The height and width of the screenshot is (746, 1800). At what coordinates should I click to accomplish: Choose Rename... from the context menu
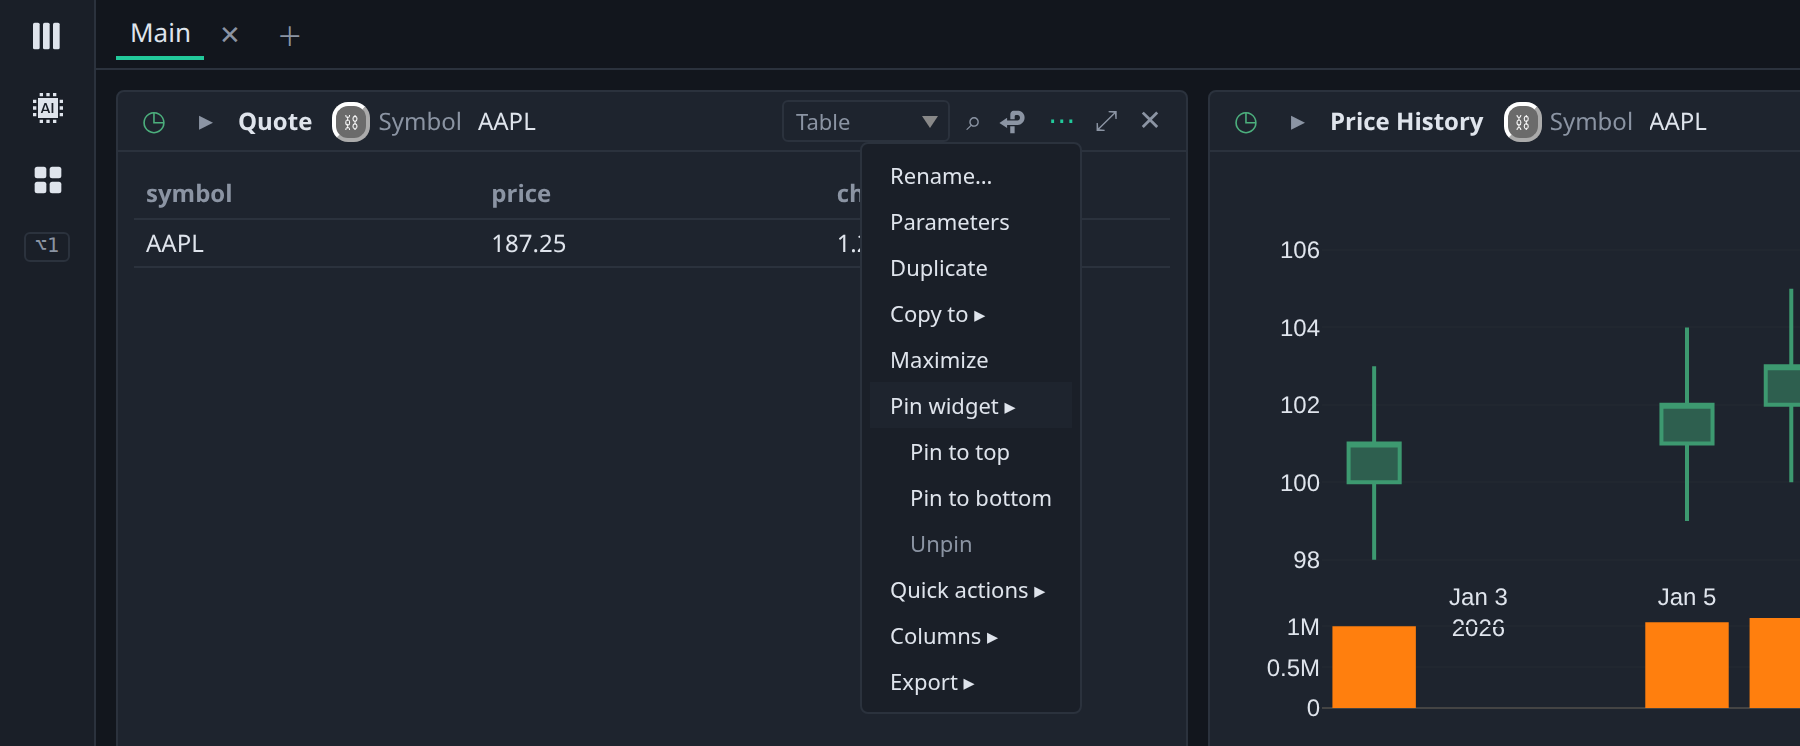click(970, 176)
